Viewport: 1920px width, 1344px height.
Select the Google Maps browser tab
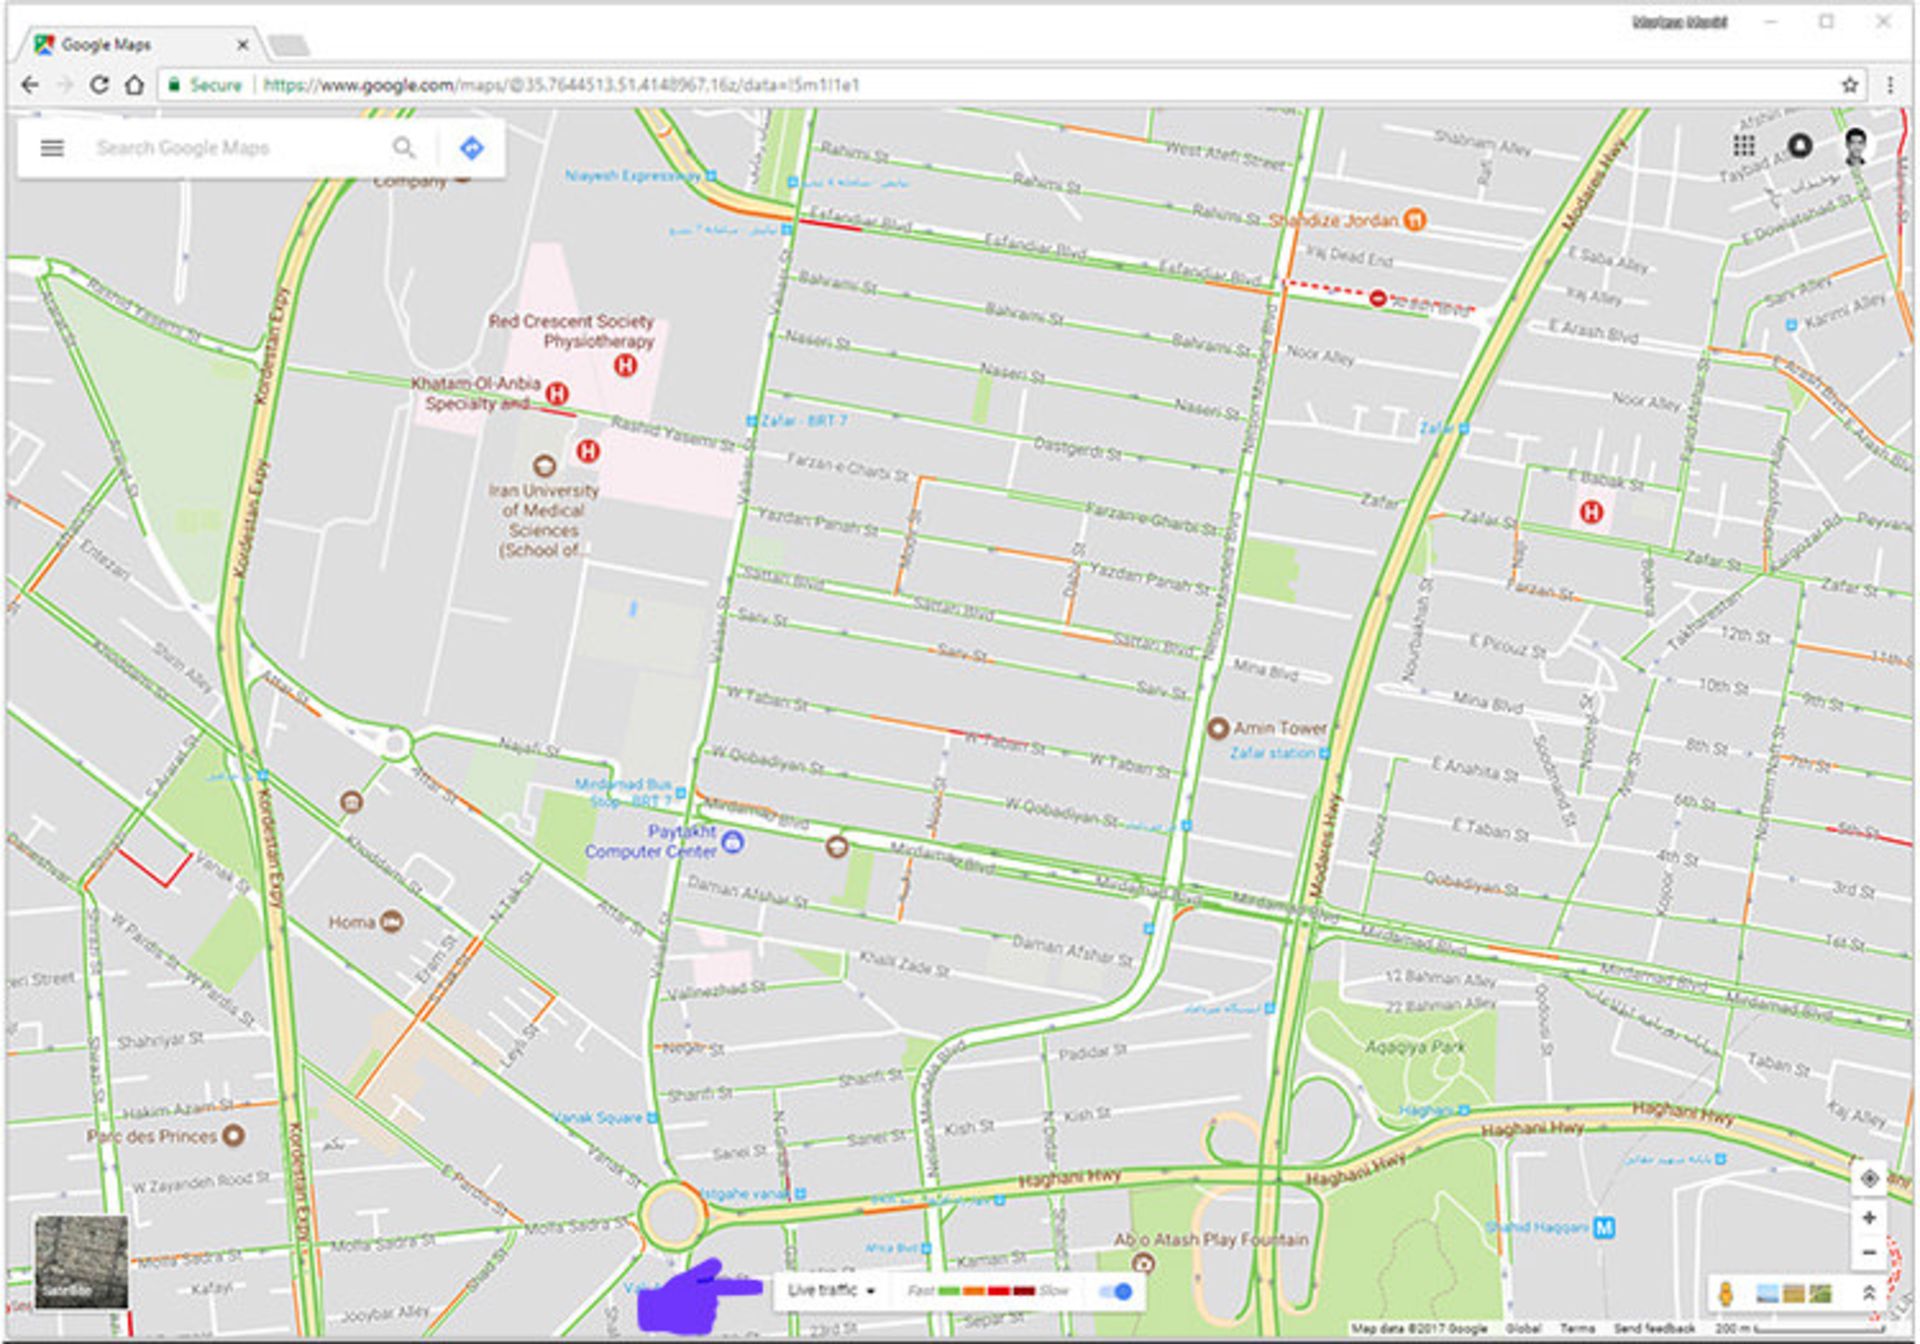pos(140,45)
